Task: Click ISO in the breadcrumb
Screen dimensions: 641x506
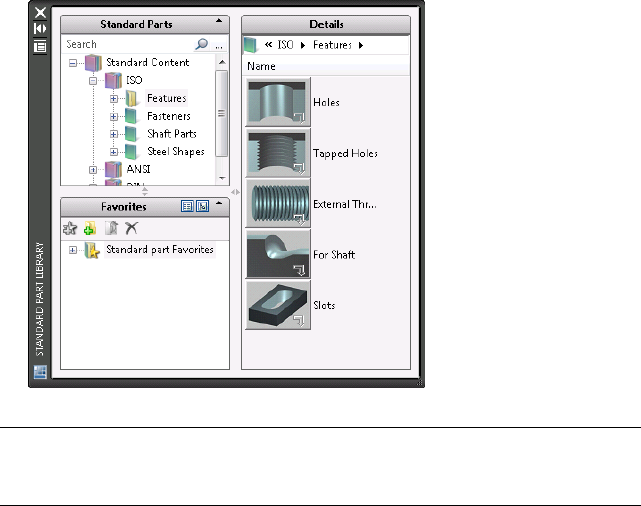Action: tap(285, 45)
